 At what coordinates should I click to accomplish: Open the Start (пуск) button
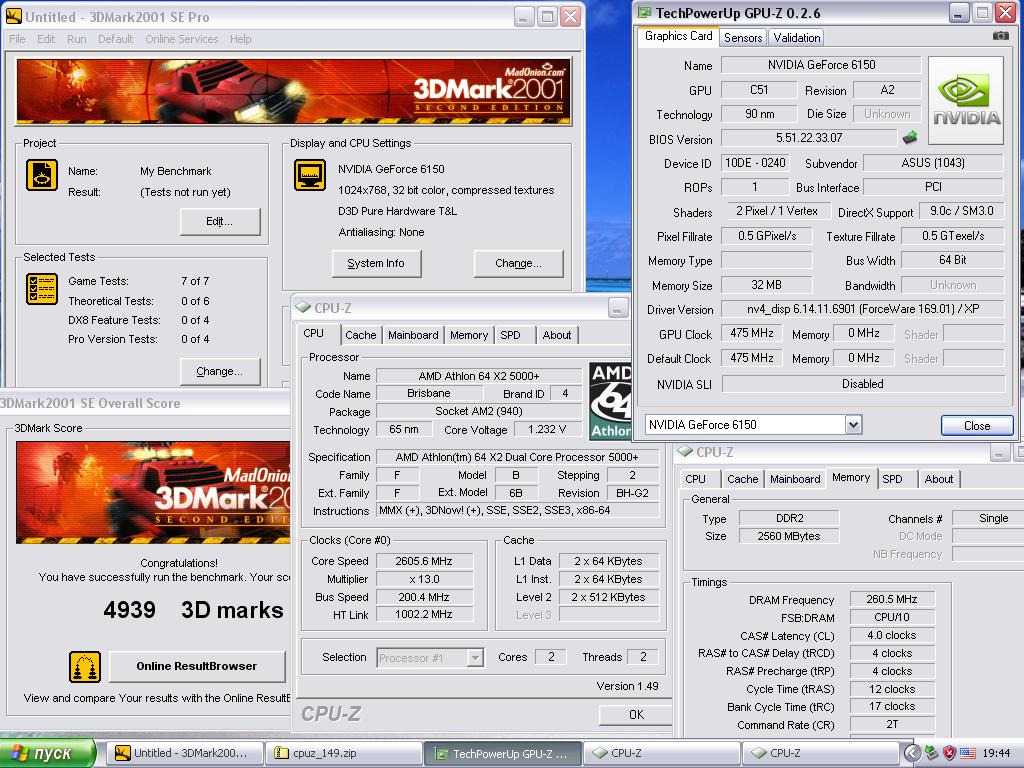click(x=48, y=753)
